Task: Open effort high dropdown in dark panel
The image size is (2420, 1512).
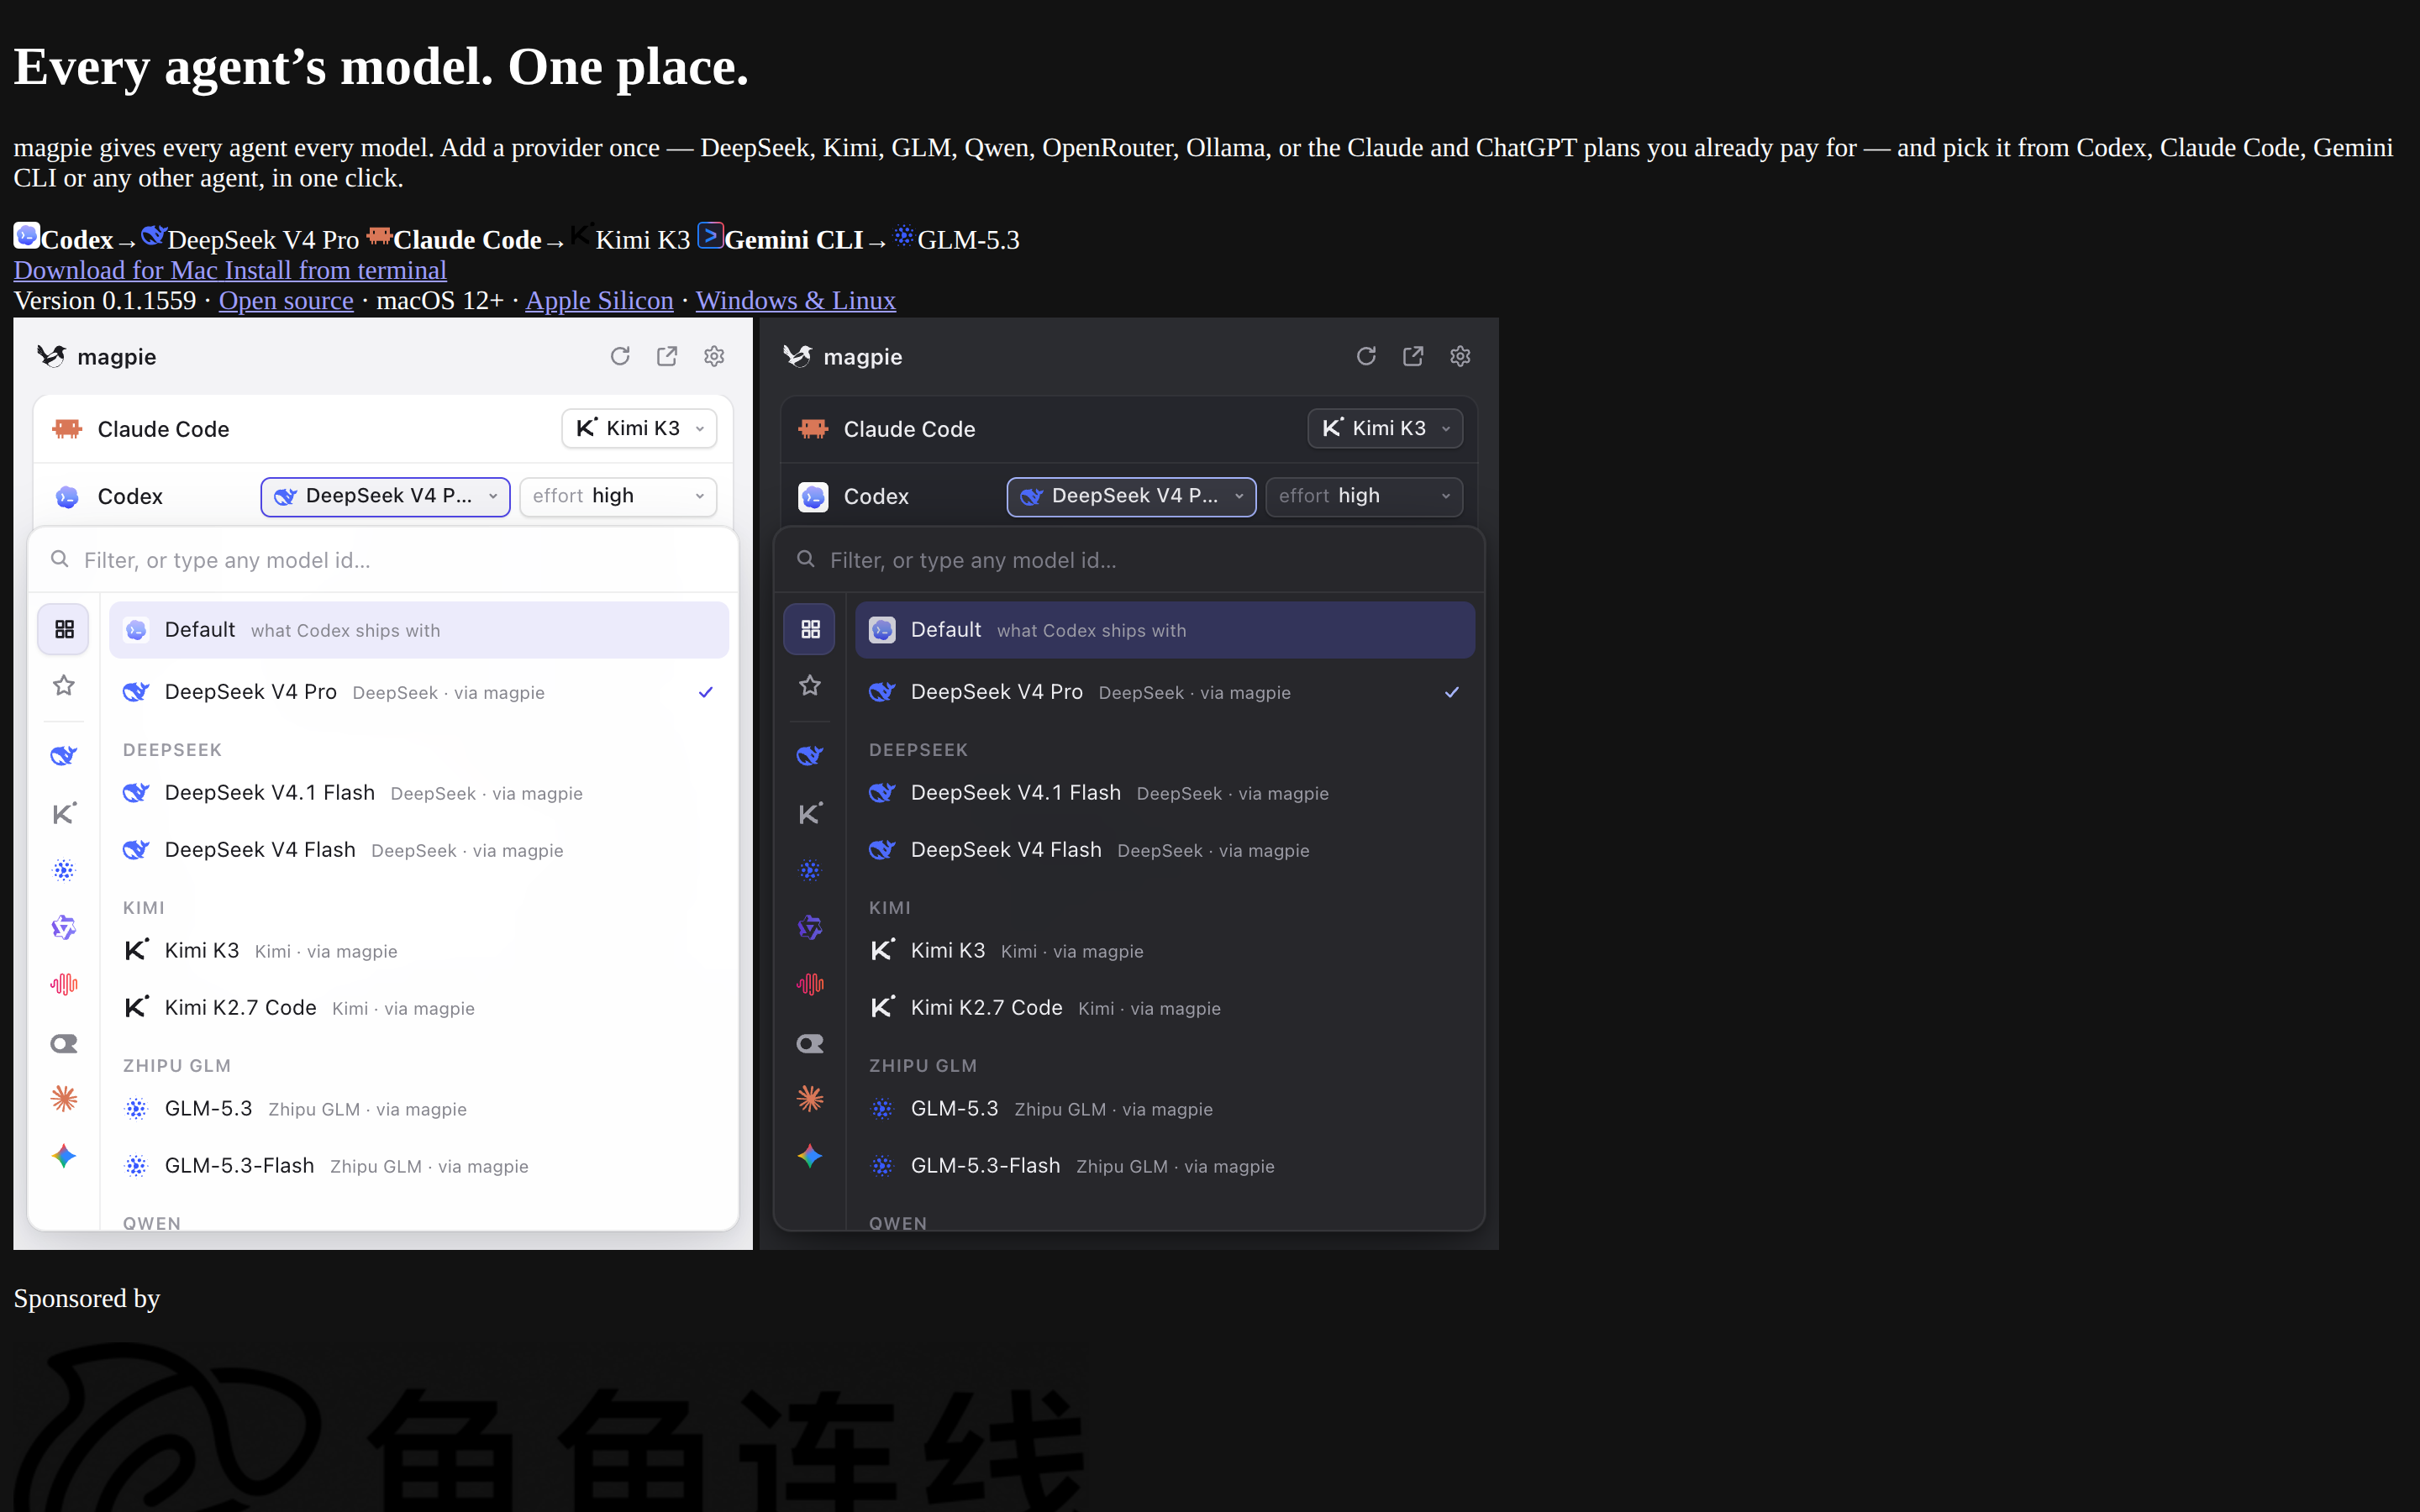Action: click(x=1364, y=496)
